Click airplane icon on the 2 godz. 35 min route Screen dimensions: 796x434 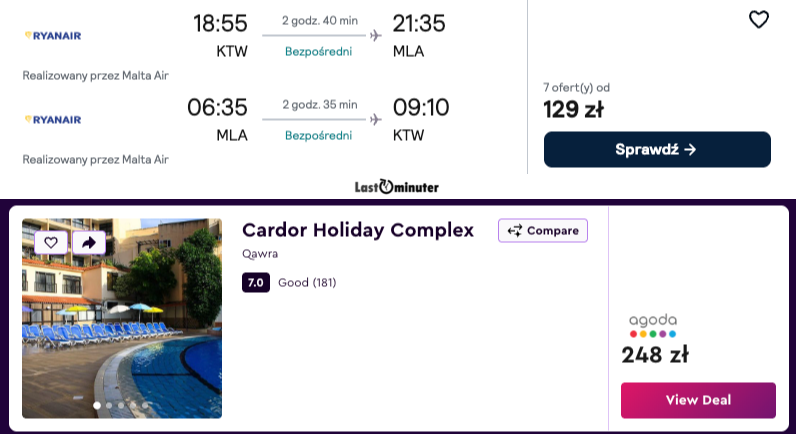tap(376, 119)
